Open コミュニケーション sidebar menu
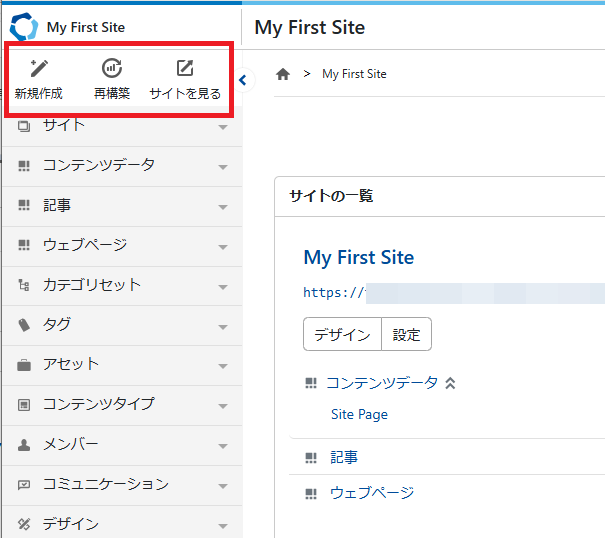Viewport: 605px width, 538px height. 105,484
